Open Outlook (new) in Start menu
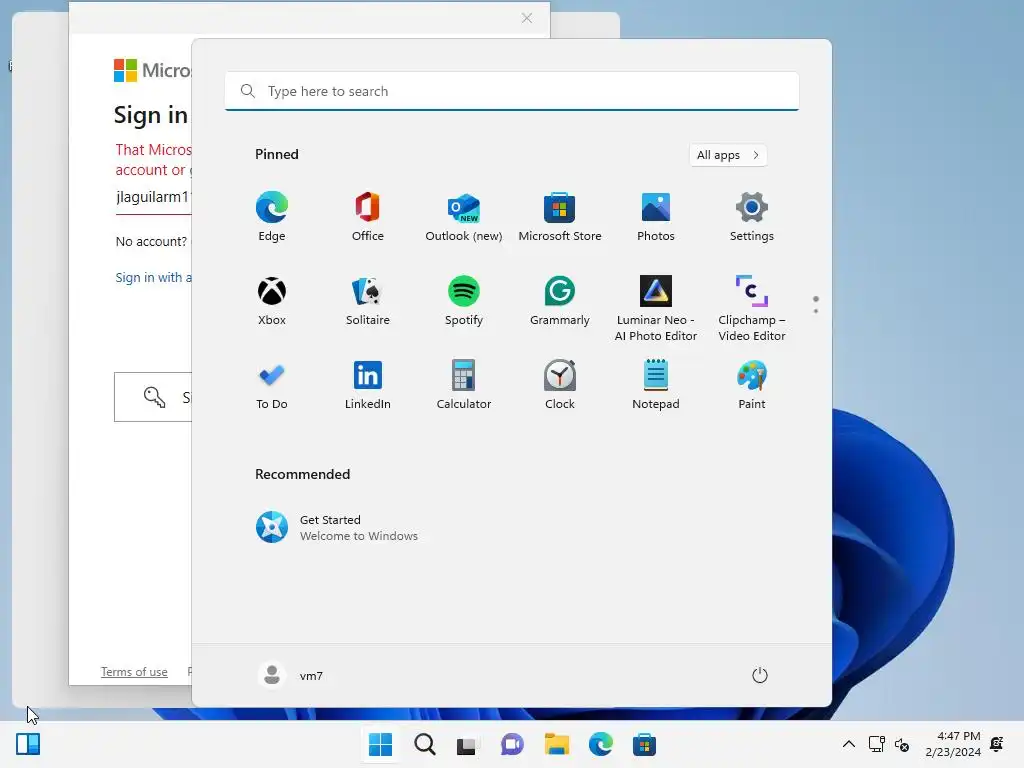Screen dimensions: 1024x768 pyautogui.click(x=464, y=217)
